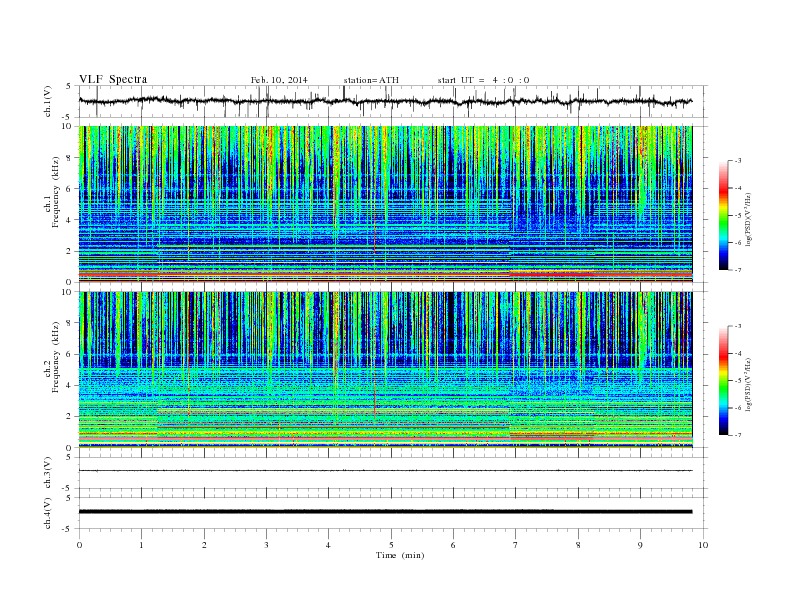Click the time axis tick label "7"
Screen dimensions: 792x612
(516, 545)
